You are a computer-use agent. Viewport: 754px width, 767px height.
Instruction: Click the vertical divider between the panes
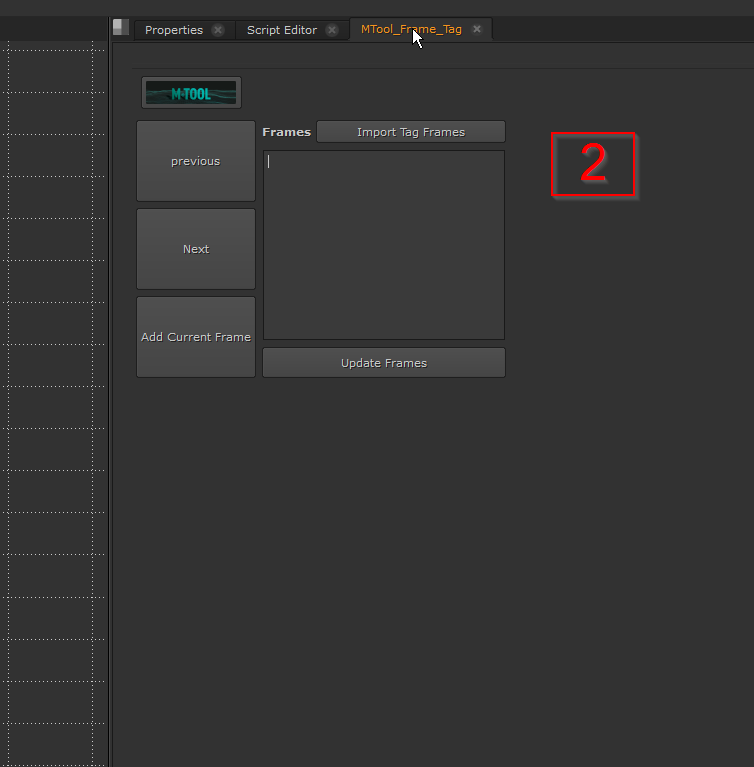pos(110,400)
